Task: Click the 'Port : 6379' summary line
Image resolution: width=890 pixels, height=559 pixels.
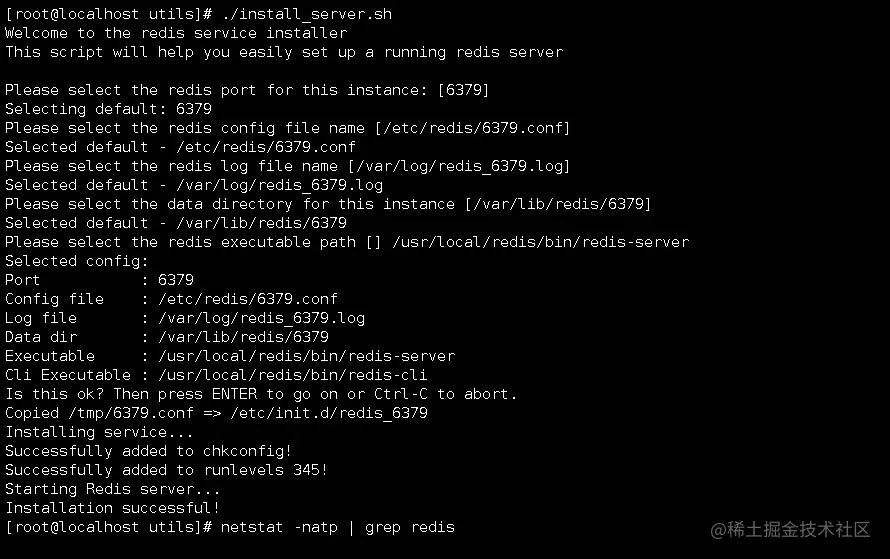Action: click(99, 280)
